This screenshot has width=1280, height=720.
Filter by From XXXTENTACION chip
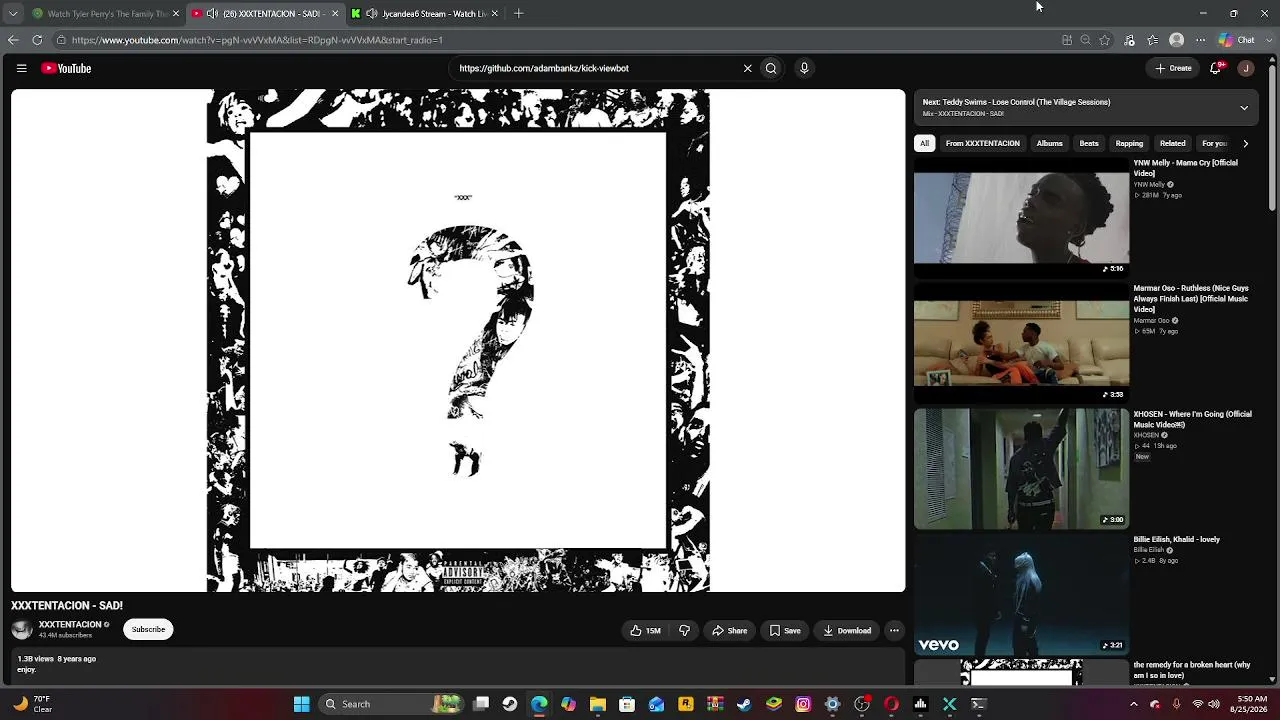983,143
